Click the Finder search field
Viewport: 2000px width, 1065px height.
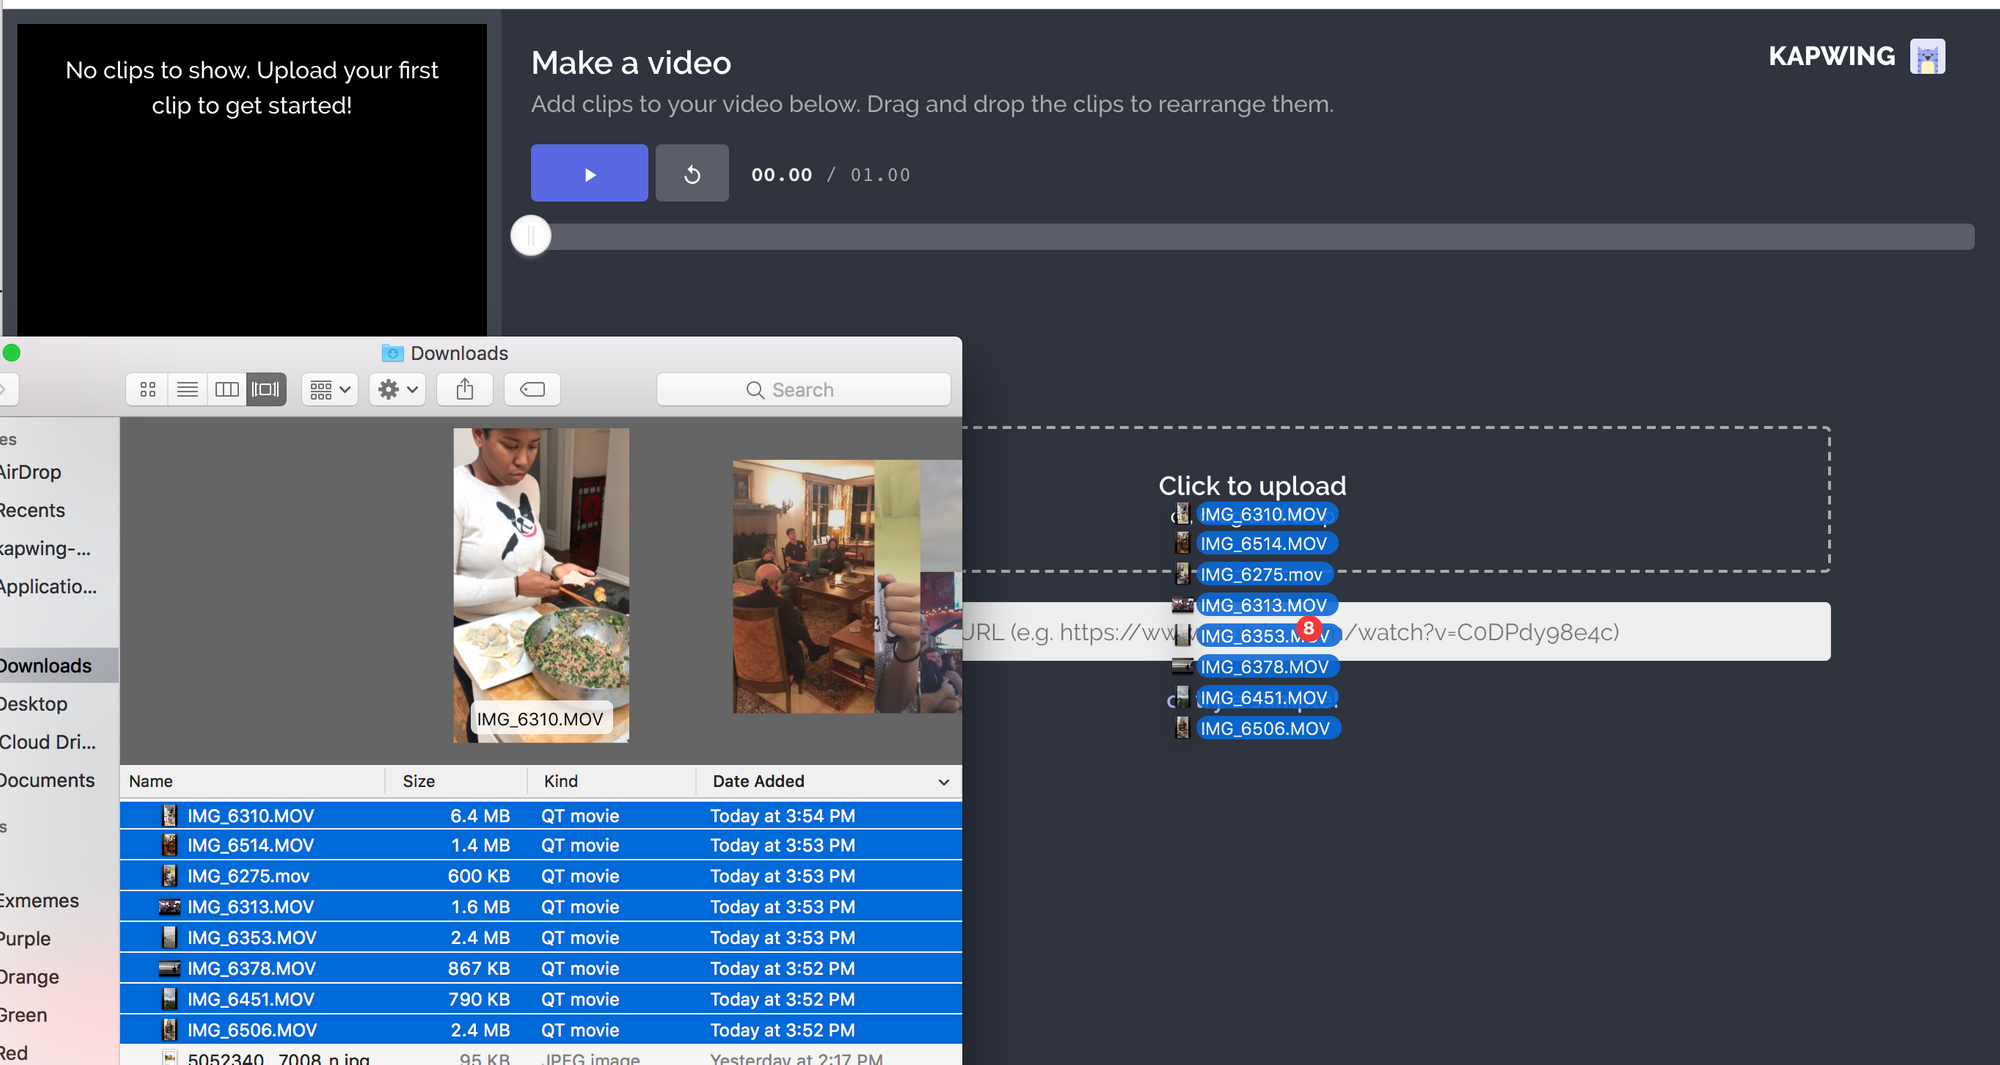pos(803,390)
